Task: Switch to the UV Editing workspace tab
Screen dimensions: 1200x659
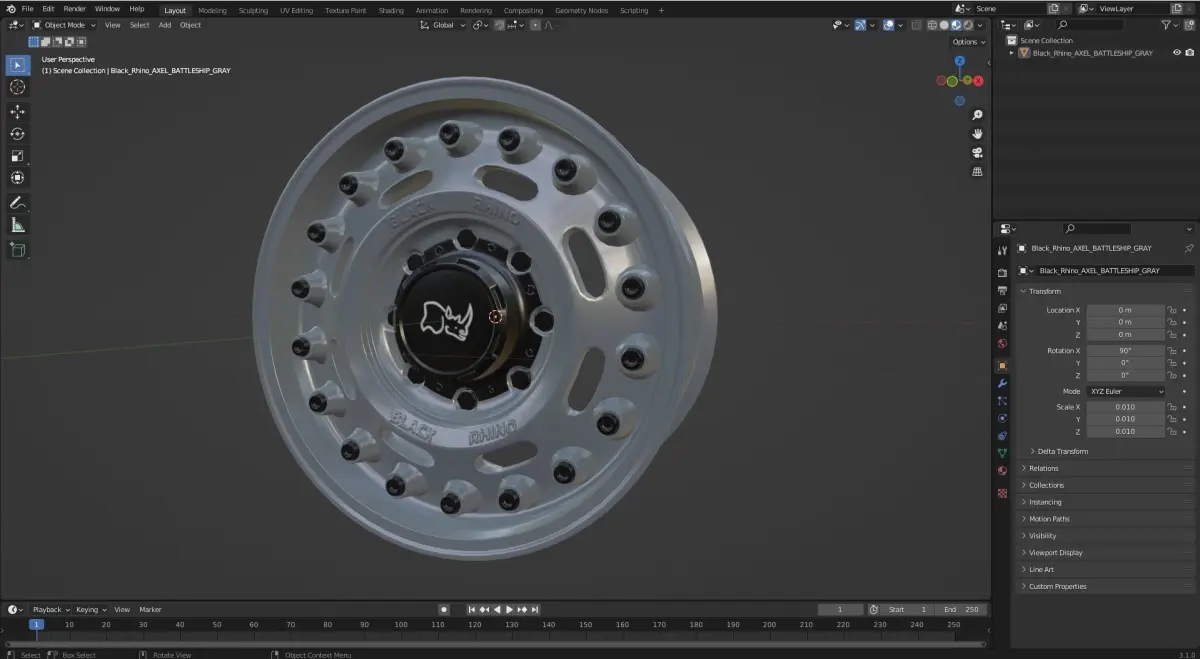Action: pos(296,10)
